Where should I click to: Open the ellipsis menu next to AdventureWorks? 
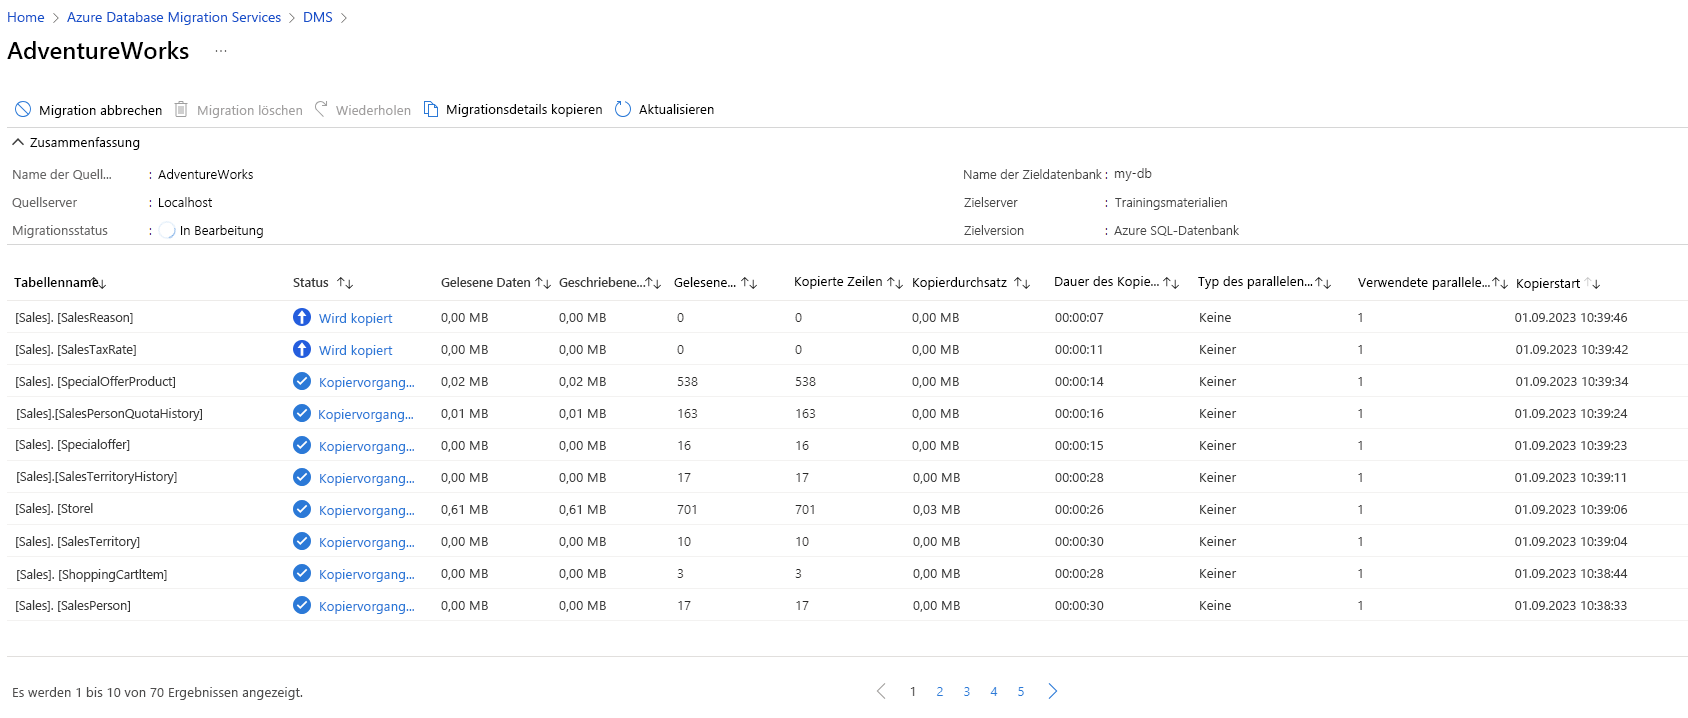pyautogui.click(x=221, y=51)
